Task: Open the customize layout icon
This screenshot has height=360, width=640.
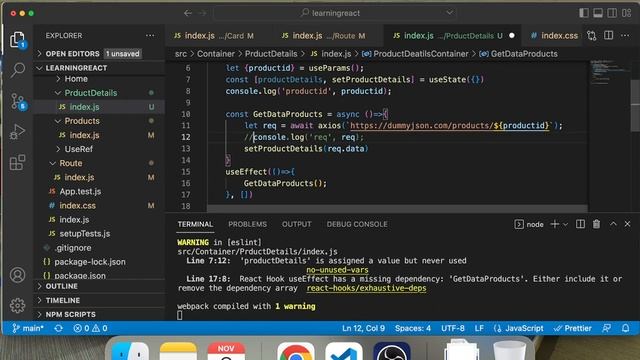Action: point(627,13)
